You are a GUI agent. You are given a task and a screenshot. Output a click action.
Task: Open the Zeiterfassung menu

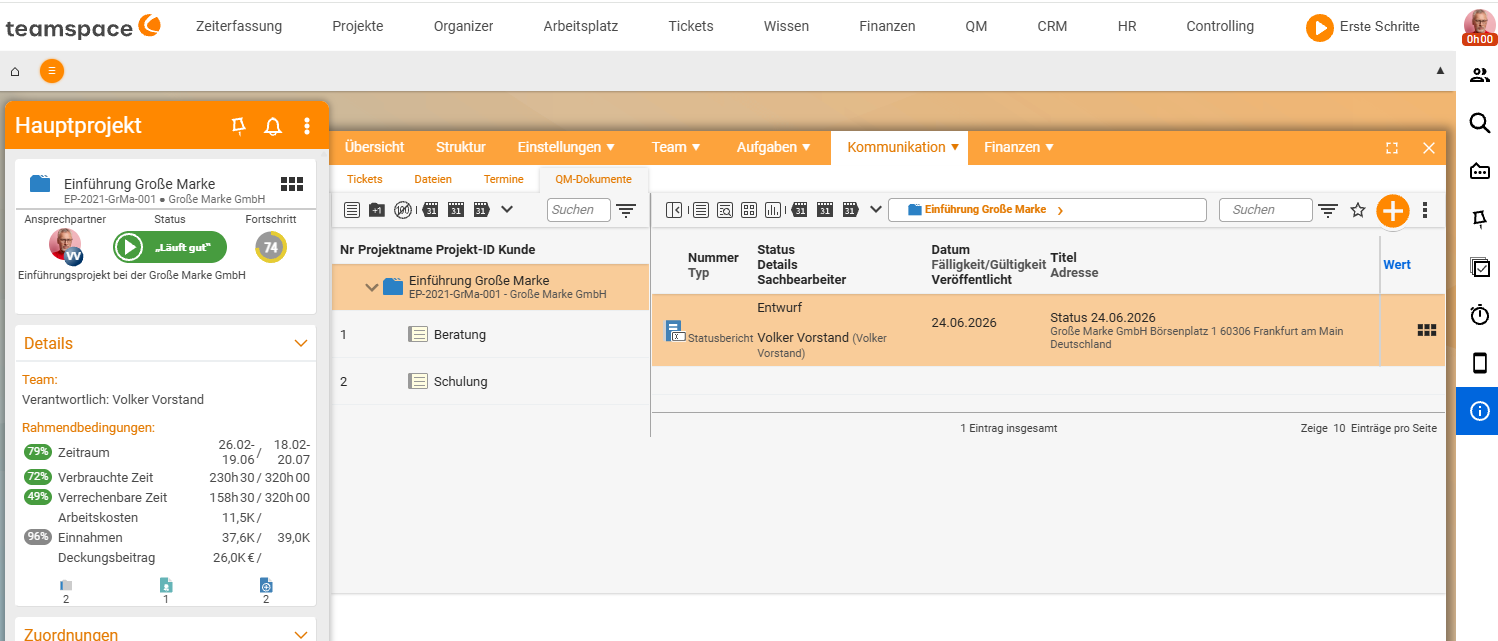click(x=239, y=26)
